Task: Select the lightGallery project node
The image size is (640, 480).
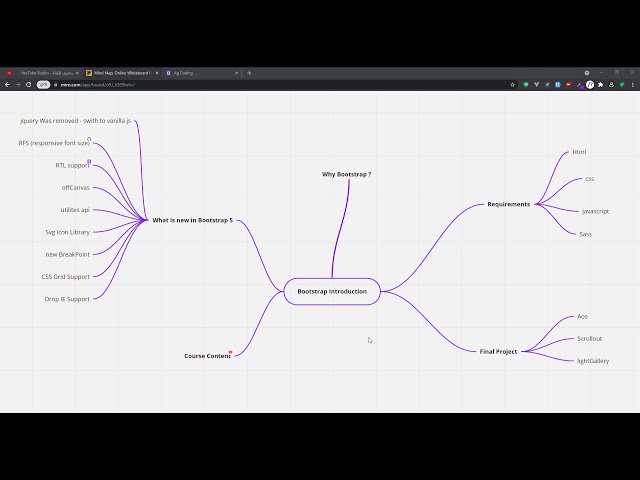Action: click(x=593, y=361)
